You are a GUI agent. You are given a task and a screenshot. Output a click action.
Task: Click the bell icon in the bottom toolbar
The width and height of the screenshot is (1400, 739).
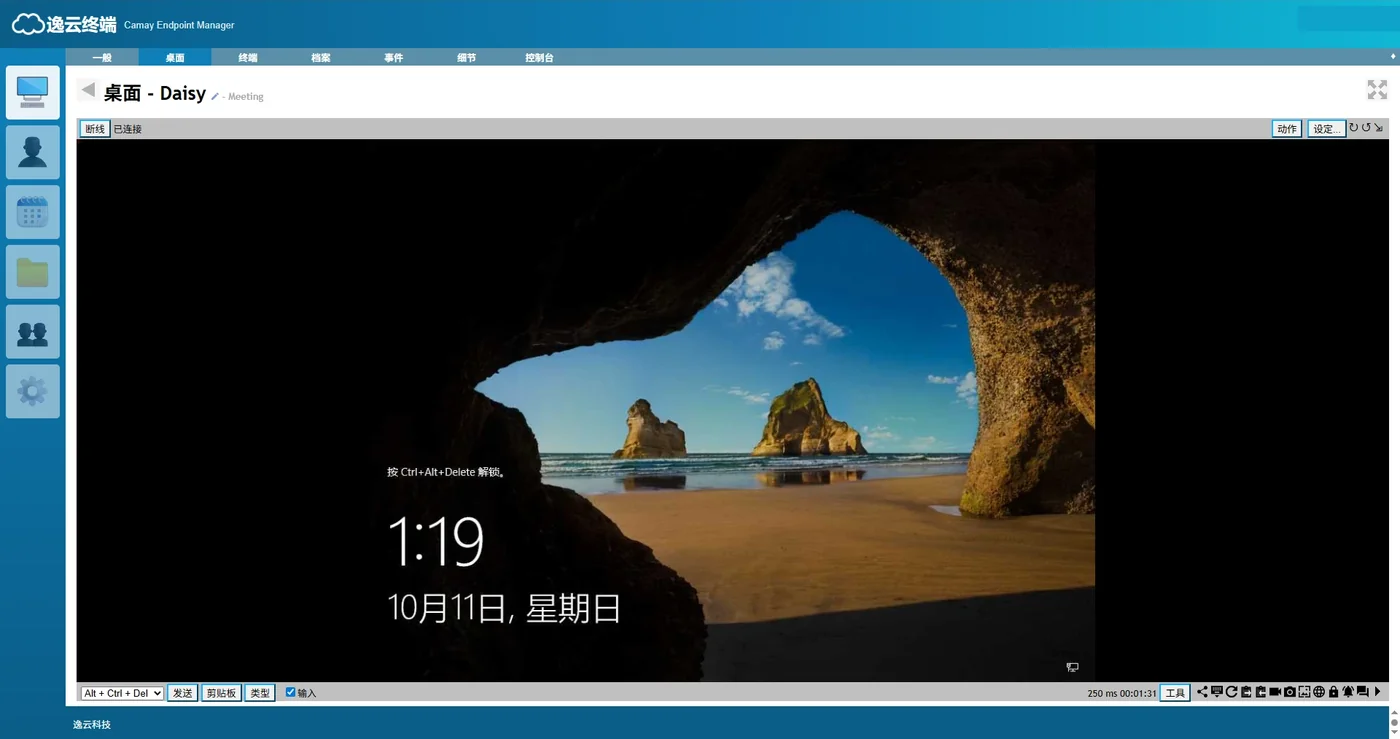[1348, 692]
